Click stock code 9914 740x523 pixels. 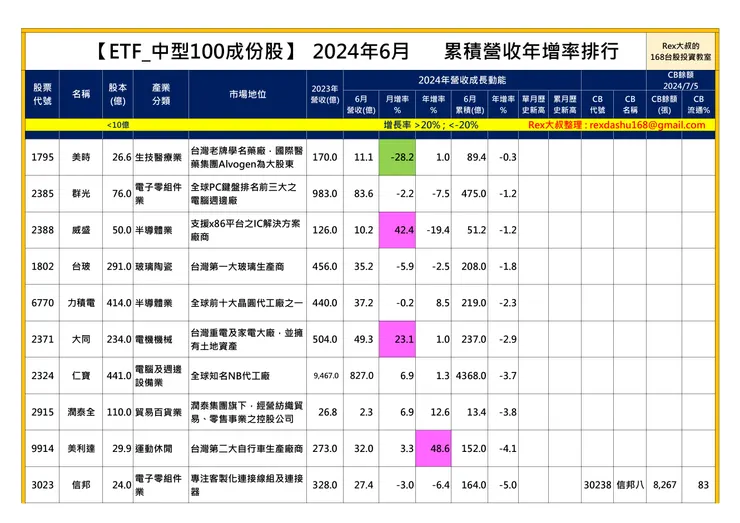point(42,448)
